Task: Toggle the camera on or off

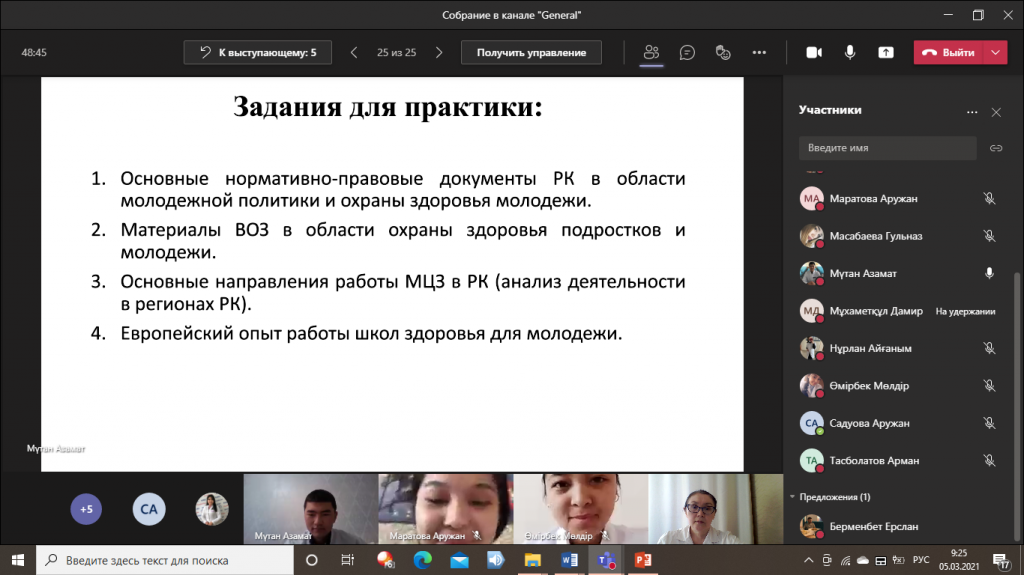Action: click(814, 53)
